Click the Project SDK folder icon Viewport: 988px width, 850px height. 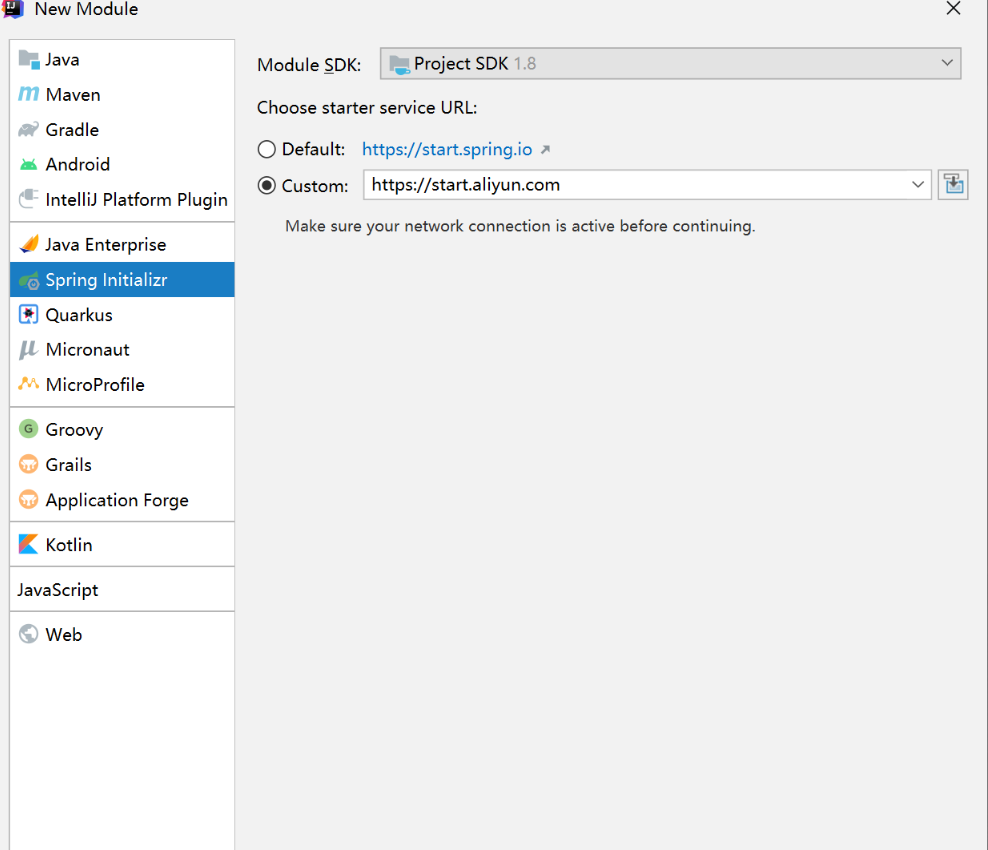coord(399,64)
